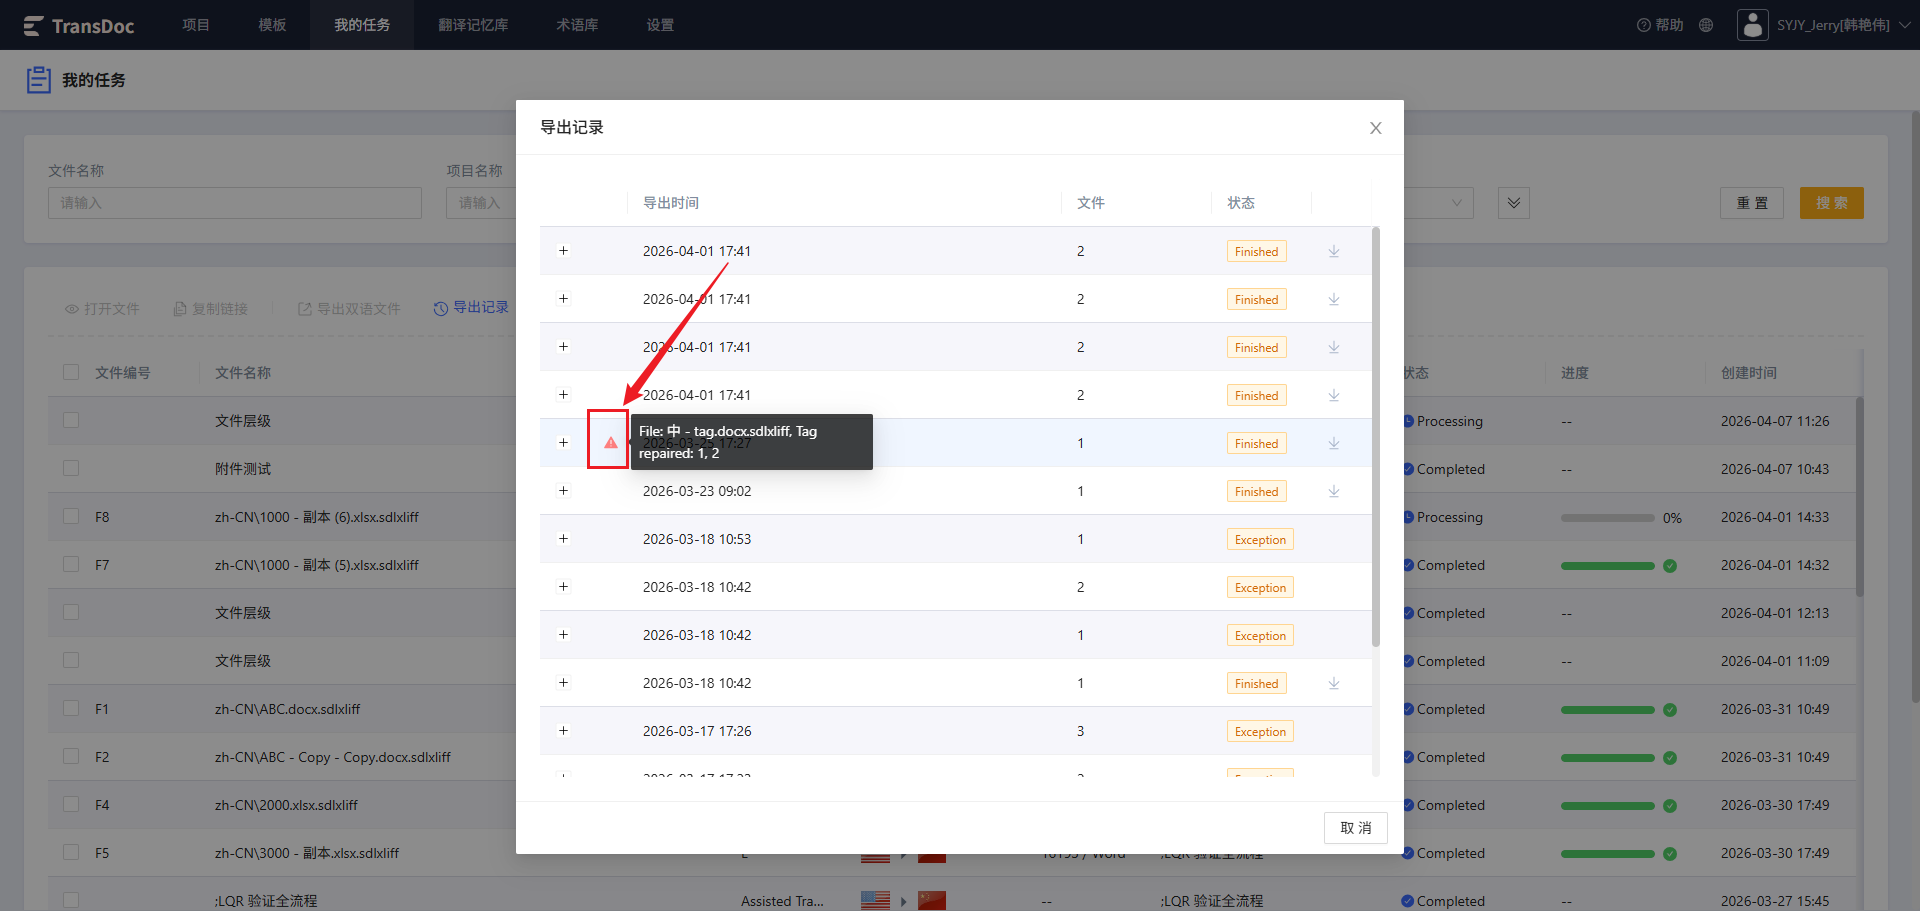Check the box for file F1
1920x911 pixels.
(71, 708)
